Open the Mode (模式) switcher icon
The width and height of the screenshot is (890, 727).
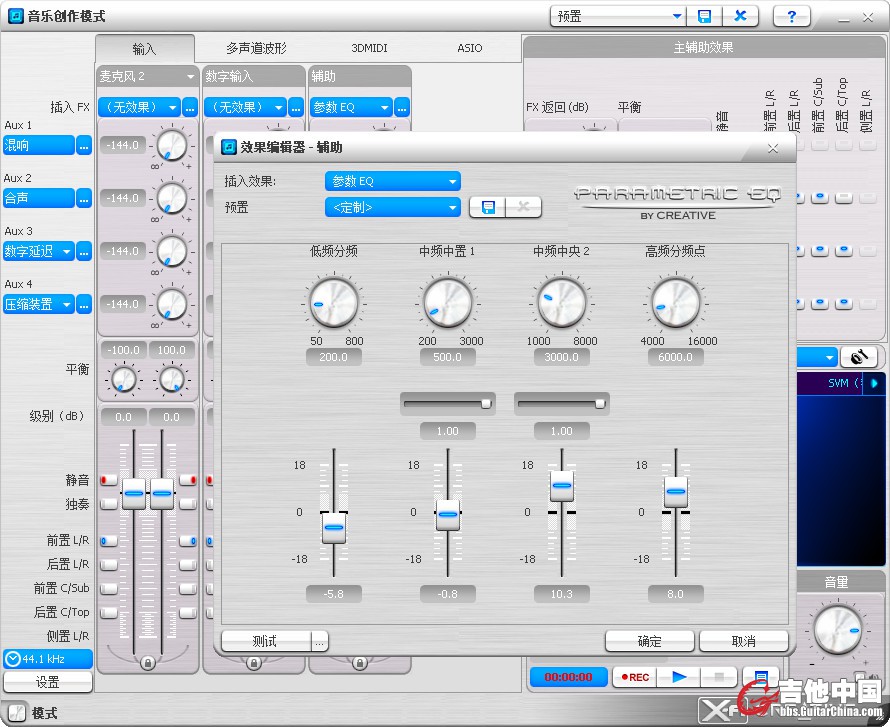16,713
